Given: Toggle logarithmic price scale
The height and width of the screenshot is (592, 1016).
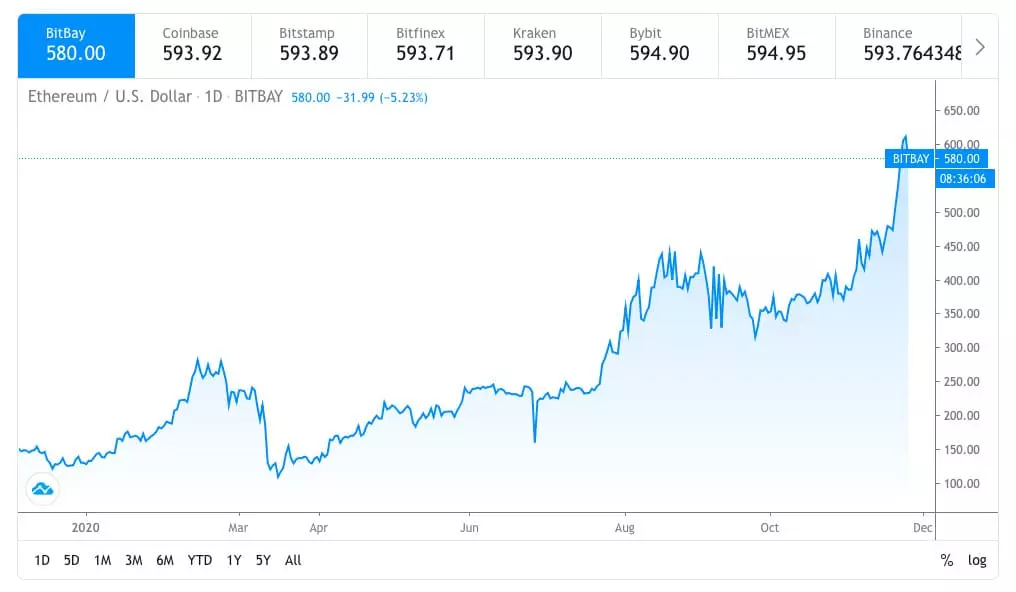Looking at the screenshot, I should click(976, 560).
